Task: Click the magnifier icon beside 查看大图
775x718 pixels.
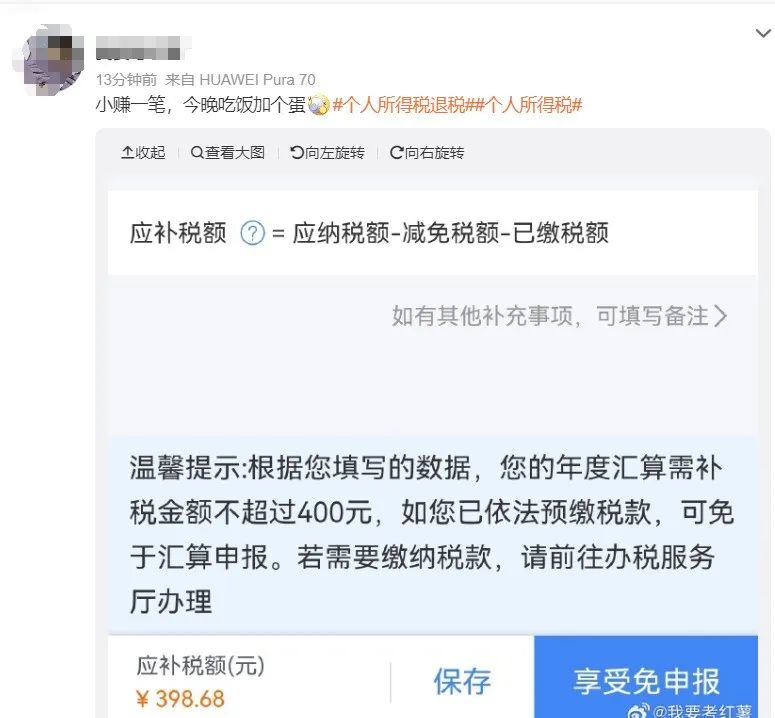Action: [x=197, y=153]
